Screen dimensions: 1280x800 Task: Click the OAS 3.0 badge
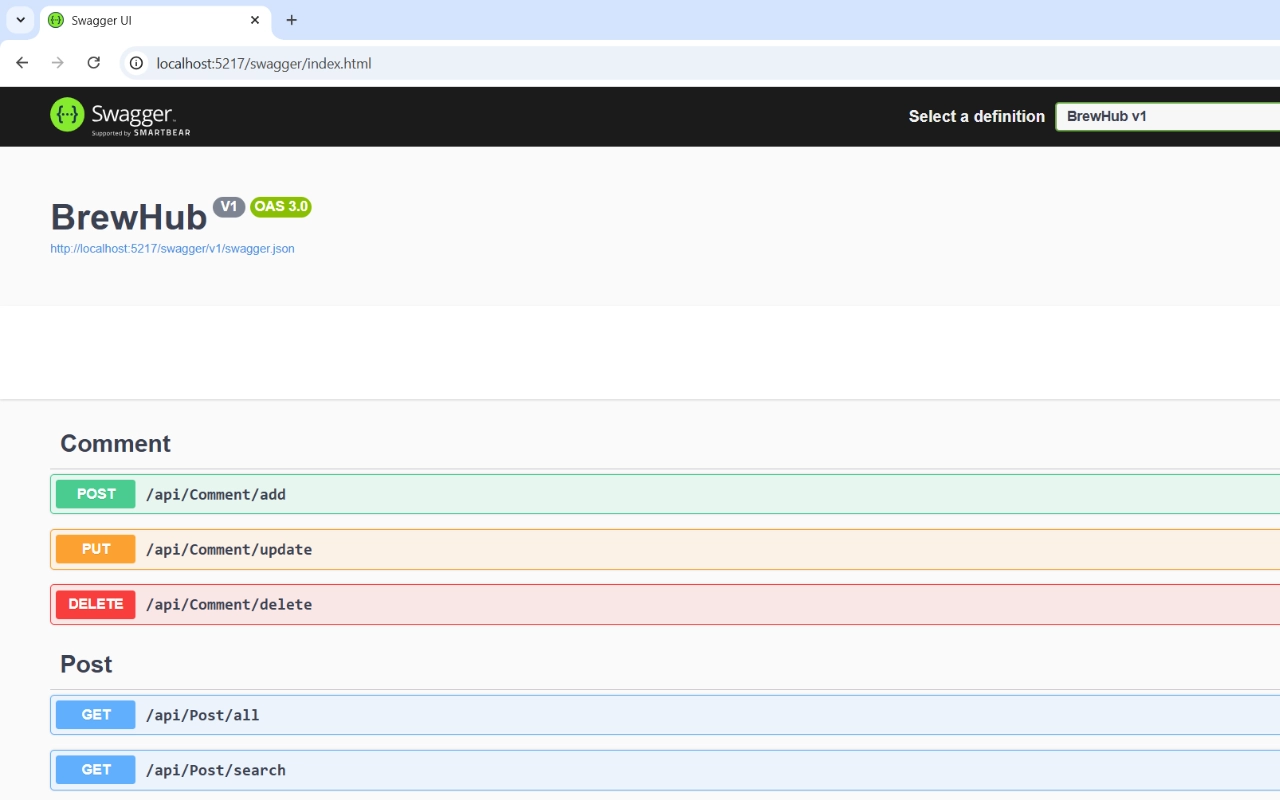click(280, 206)
